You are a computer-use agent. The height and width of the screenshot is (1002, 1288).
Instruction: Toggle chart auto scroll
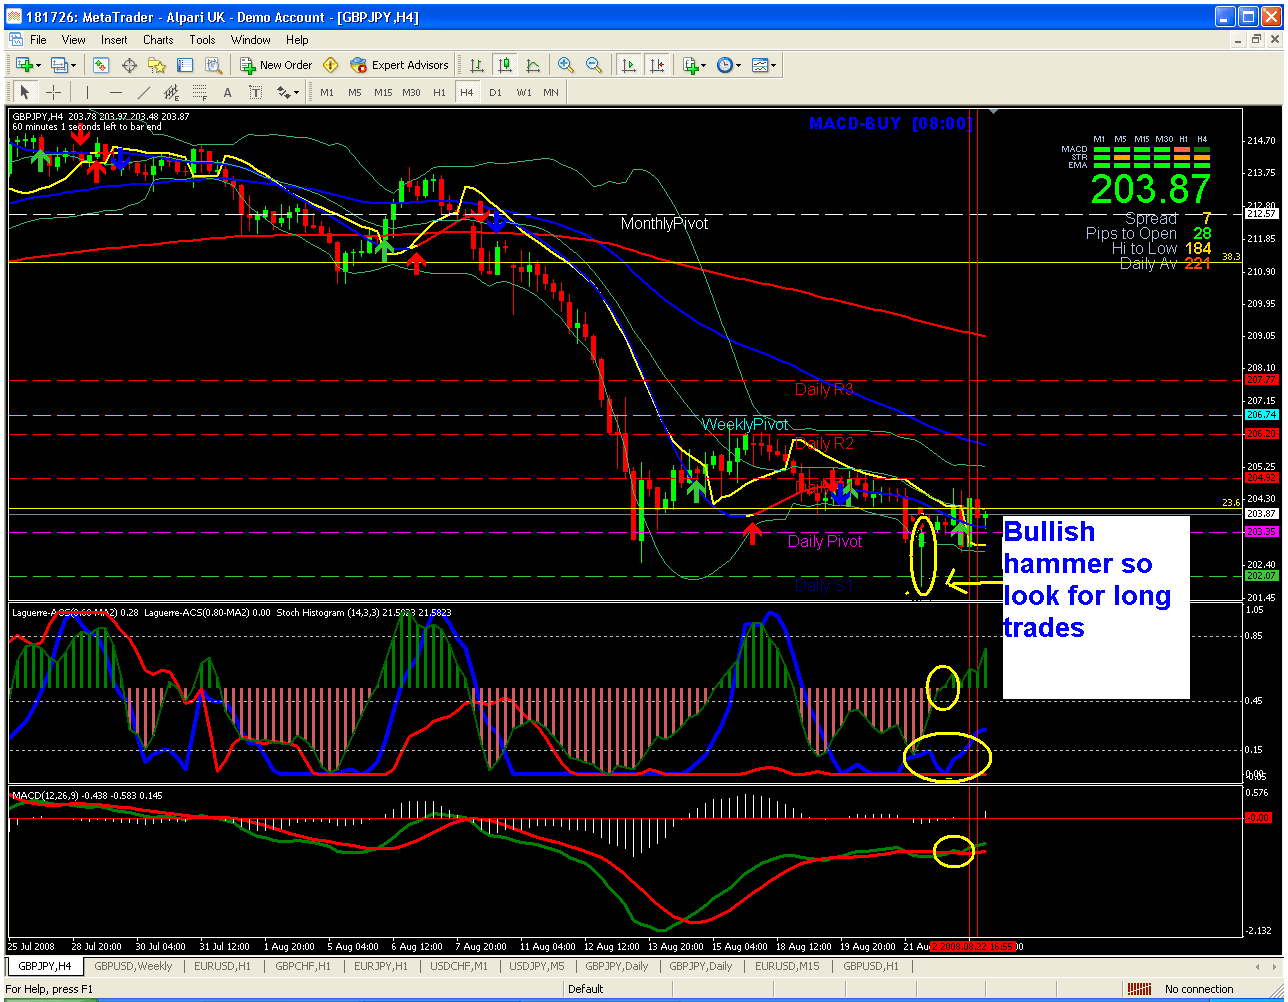pyautogui.click(x=629, y=65)
